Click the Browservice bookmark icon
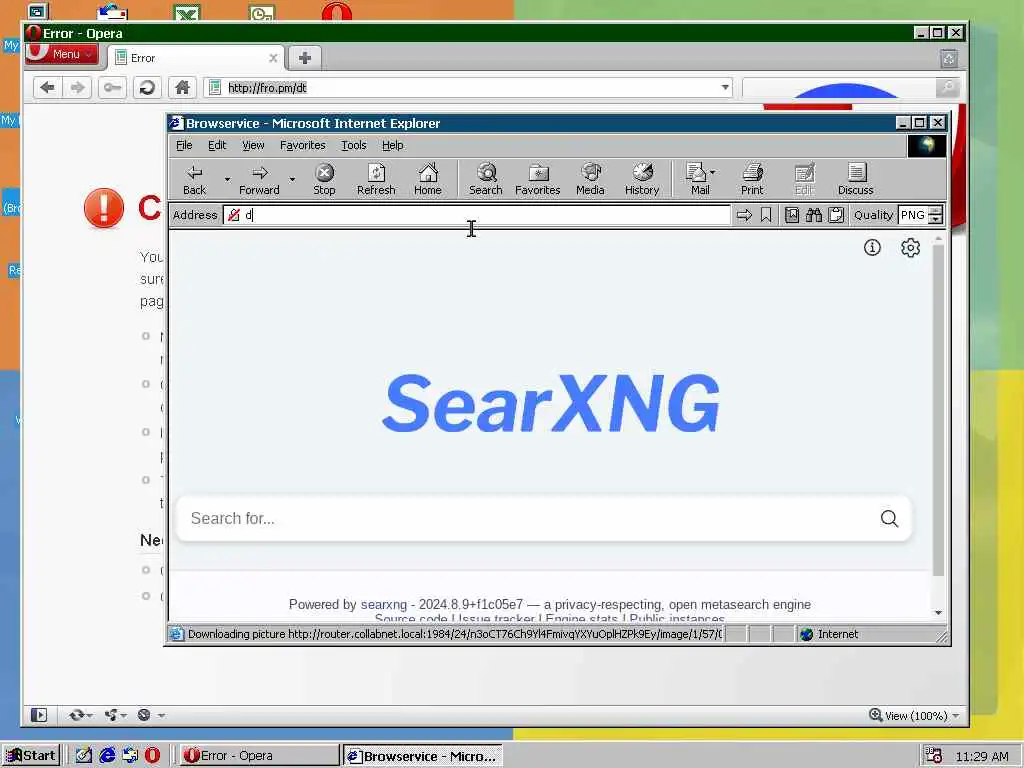 point(766,215)
